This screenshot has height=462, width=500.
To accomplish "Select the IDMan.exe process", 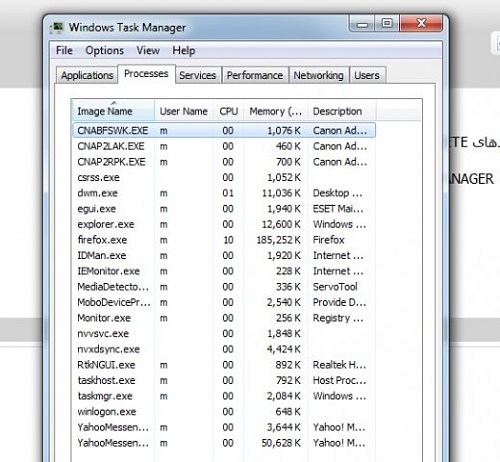I will pyautogui.click(x=224, y=255).
